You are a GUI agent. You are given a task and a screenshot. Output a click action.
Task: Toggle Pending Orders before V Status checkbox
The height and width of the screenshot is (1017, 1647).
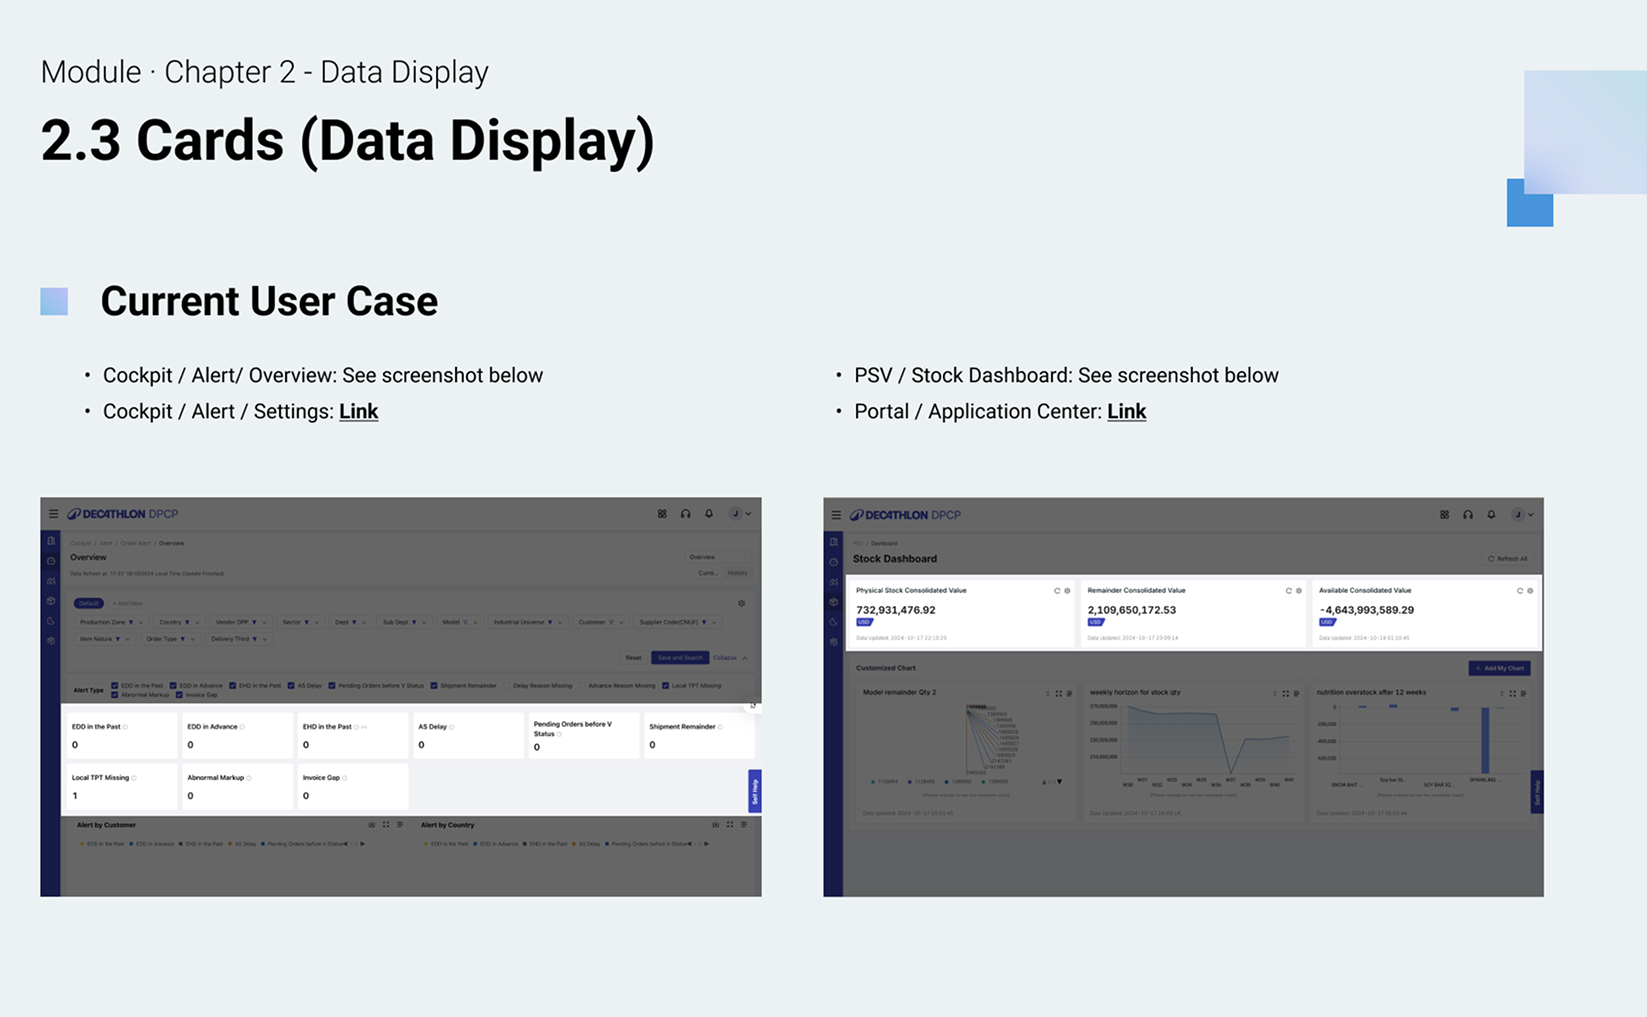332,686
